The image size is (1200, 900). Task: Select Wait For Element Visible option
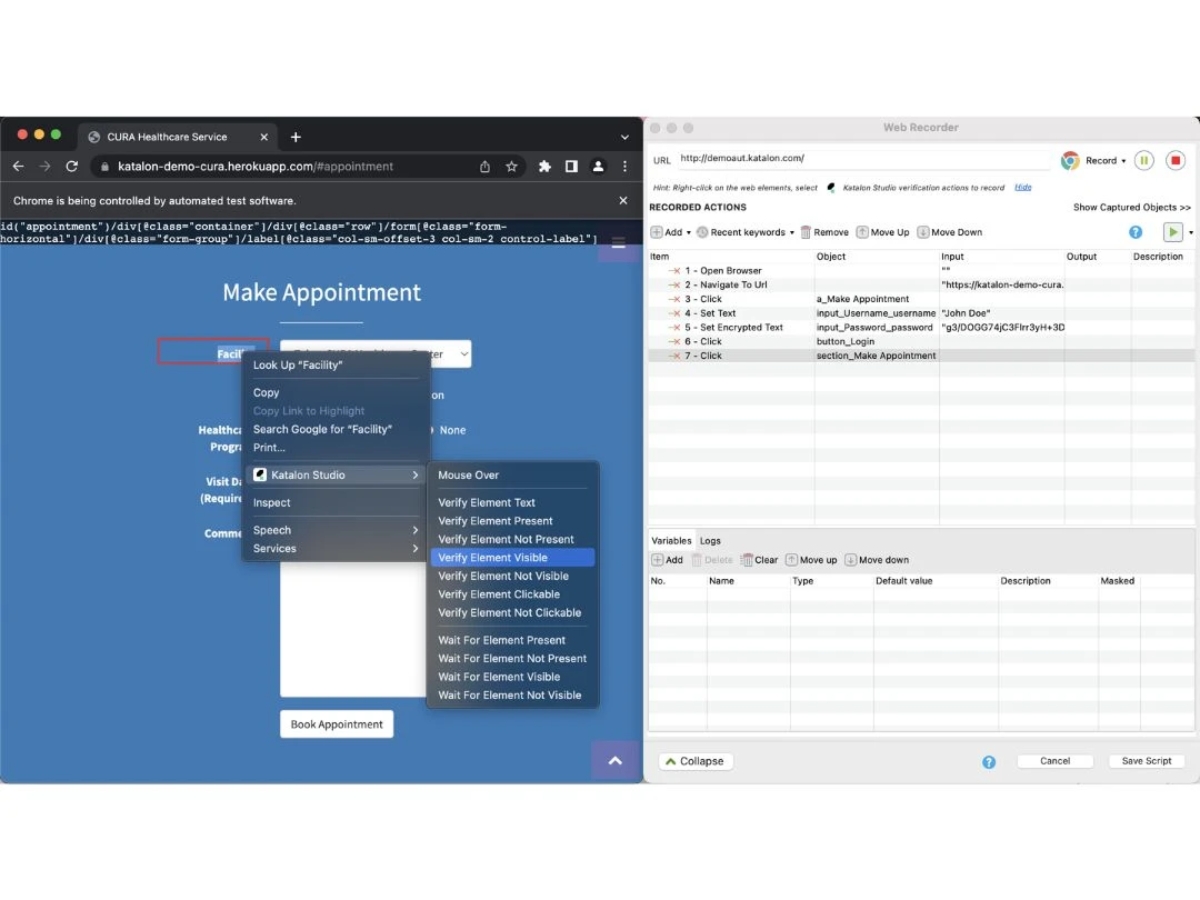coord(513,677)
